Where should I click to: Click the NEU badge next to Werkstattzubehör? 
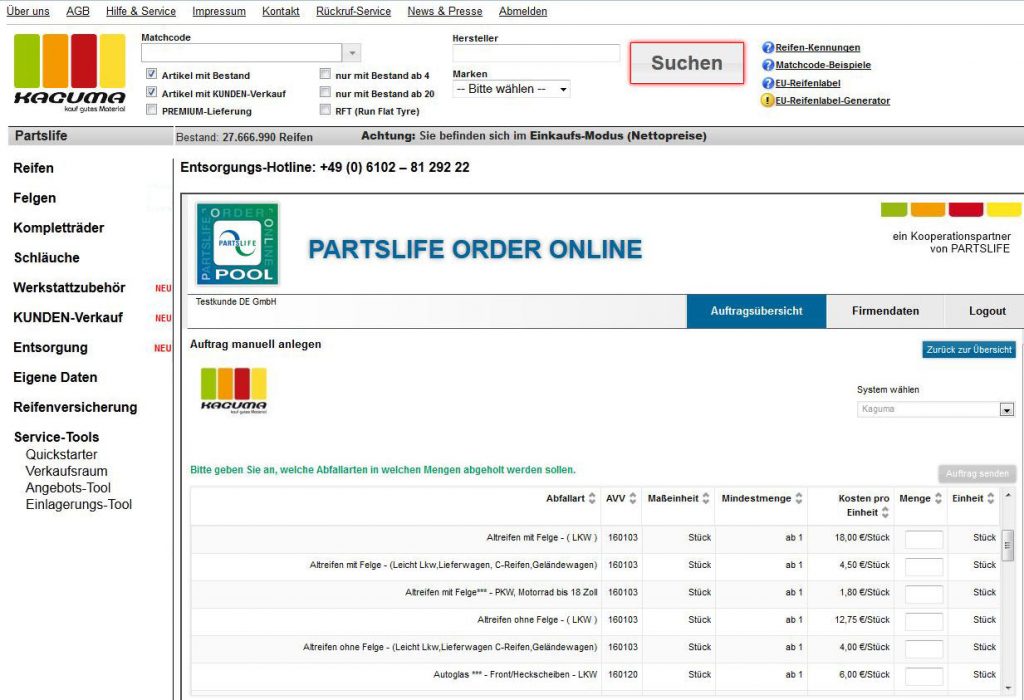[x=163, y=288]
